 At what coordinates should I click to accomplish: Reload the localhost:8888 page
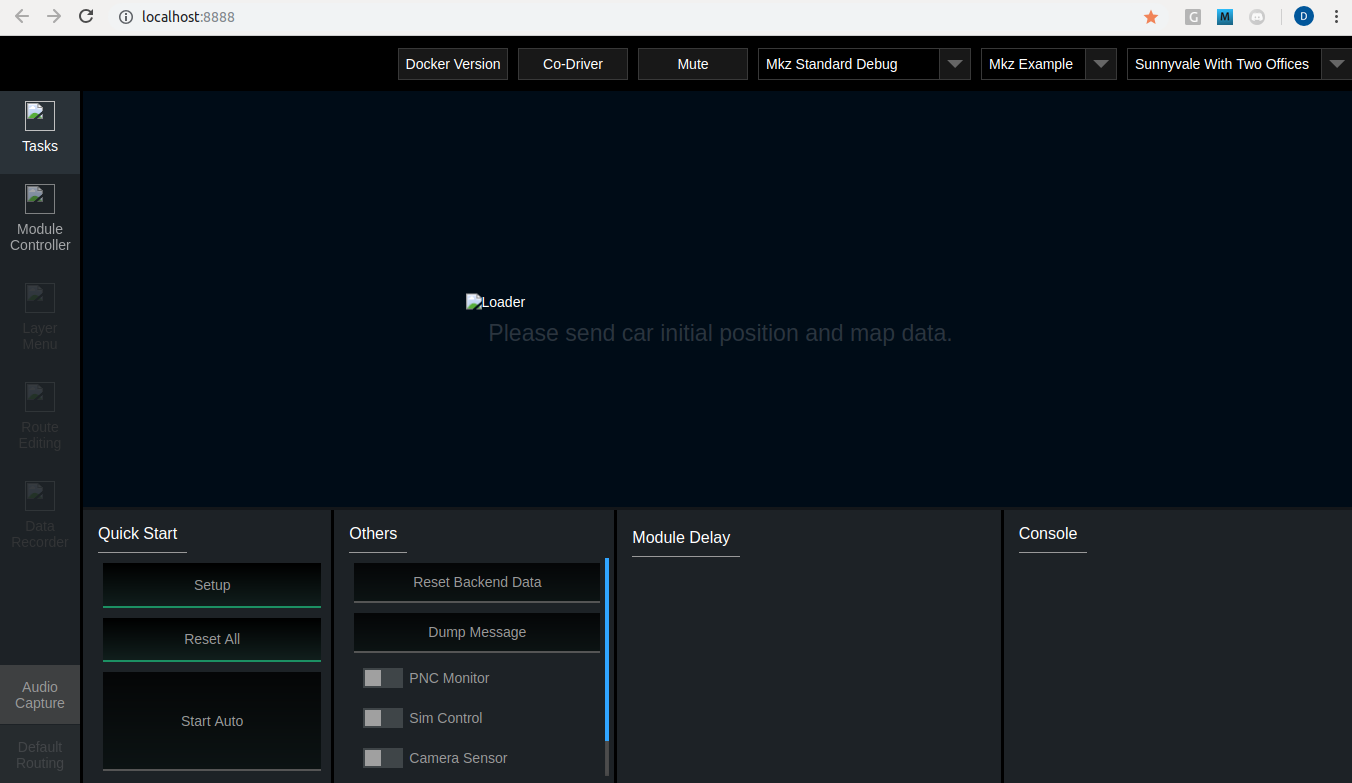click(x=86, y=17)
